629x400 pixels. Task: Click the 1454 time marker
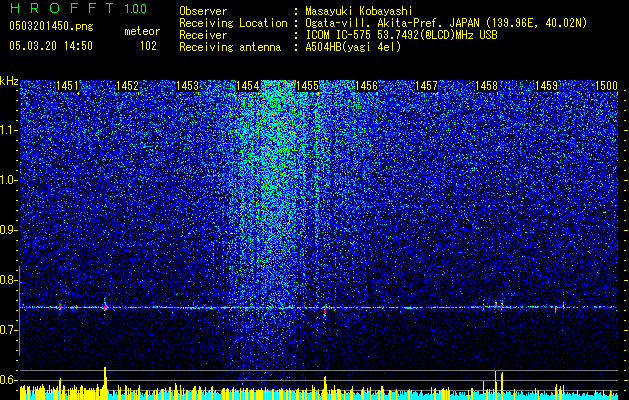click(x=248, y=85)
